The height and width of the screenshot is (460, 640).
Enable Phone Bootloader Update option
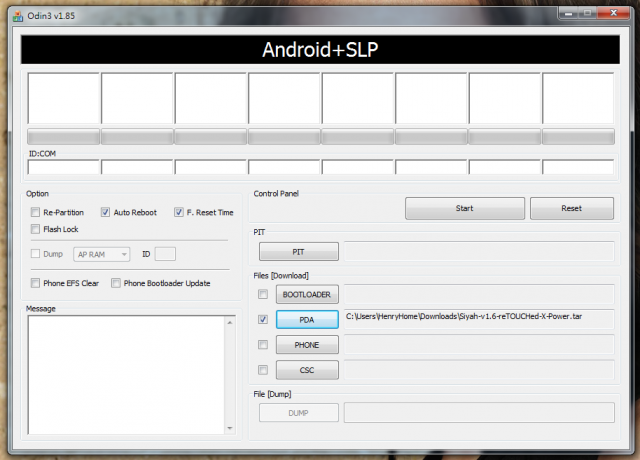pyautogui.click(x=116, y=283)
